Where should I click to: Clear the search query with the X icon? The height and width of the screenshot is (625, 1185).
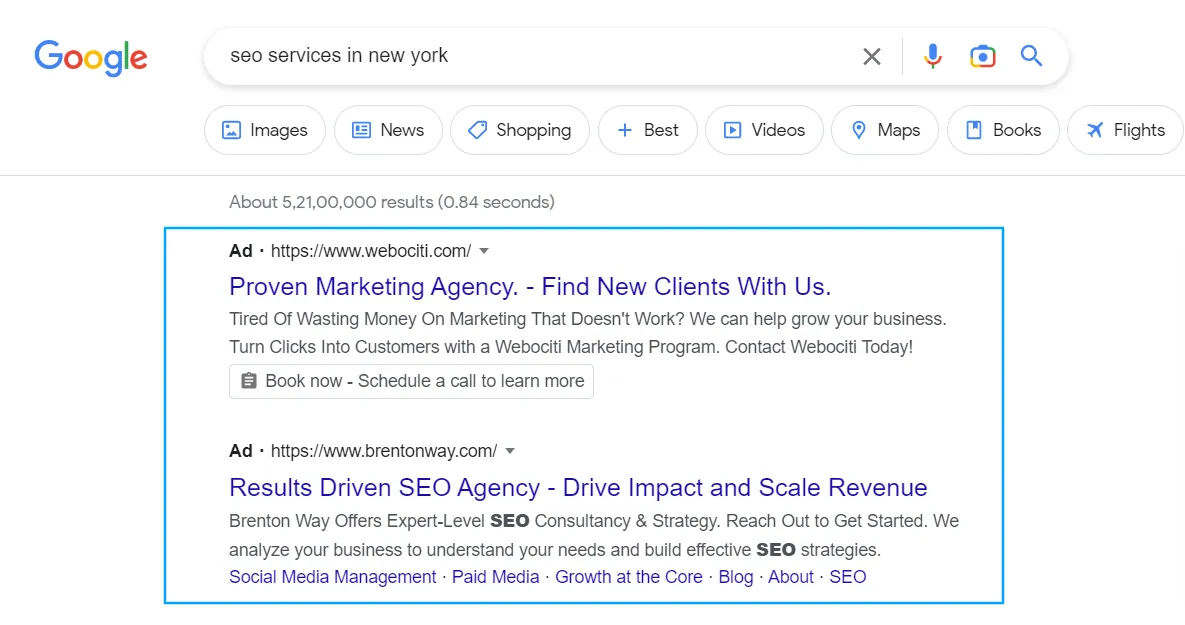click(x=871, y=57)
